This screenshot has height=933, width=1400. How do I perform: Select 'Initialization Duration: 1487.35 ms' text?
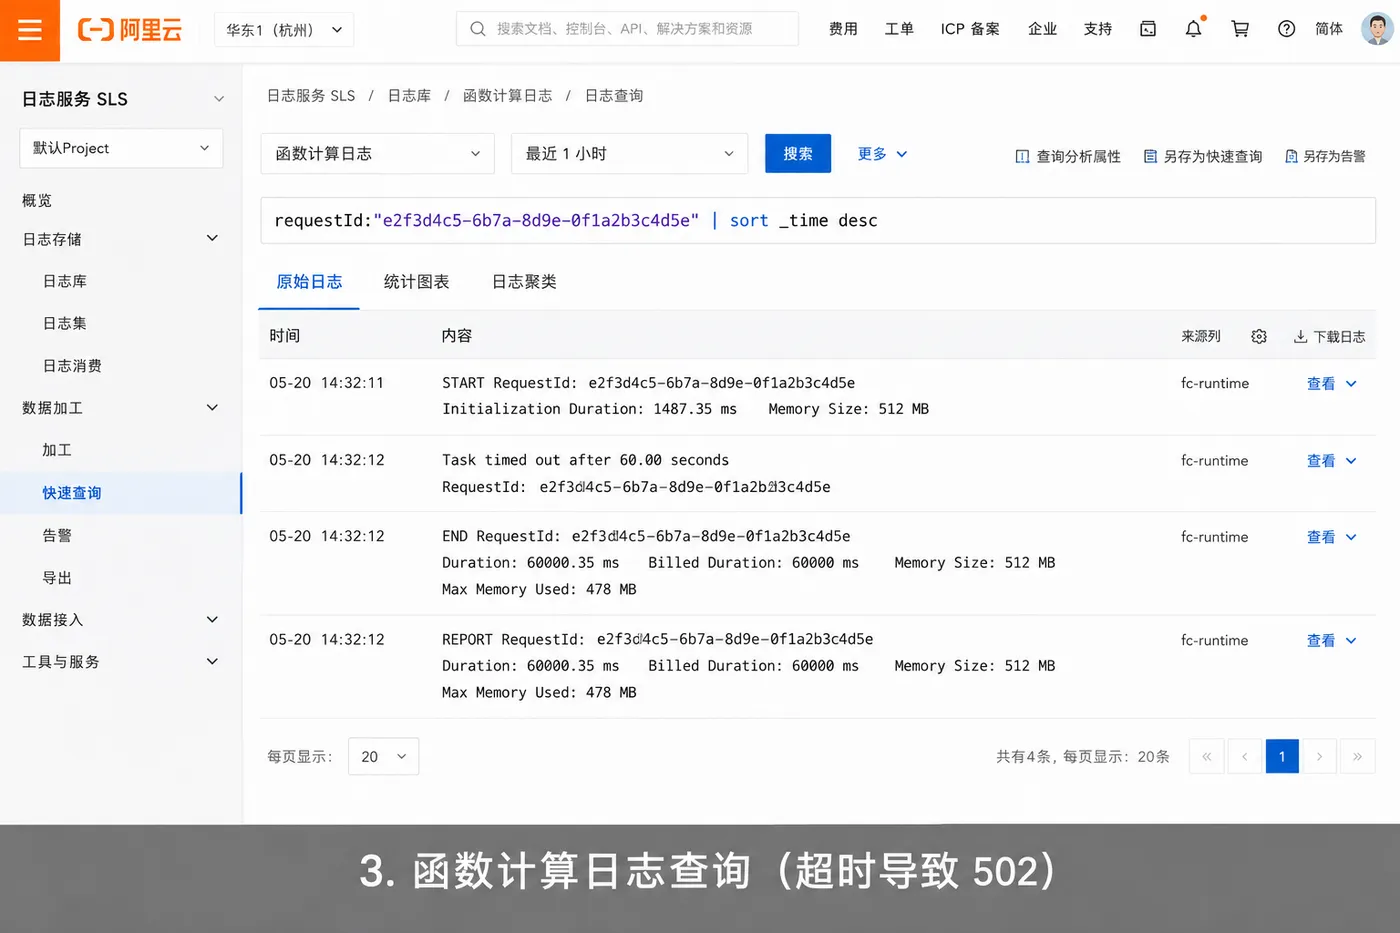click(x=590, y=409)
